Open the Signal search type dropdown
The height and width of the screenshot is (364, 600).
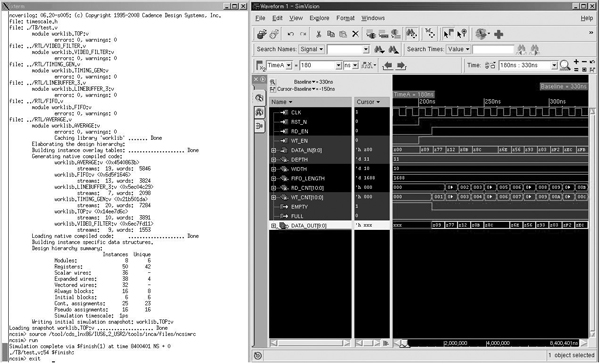coord(312,49)
